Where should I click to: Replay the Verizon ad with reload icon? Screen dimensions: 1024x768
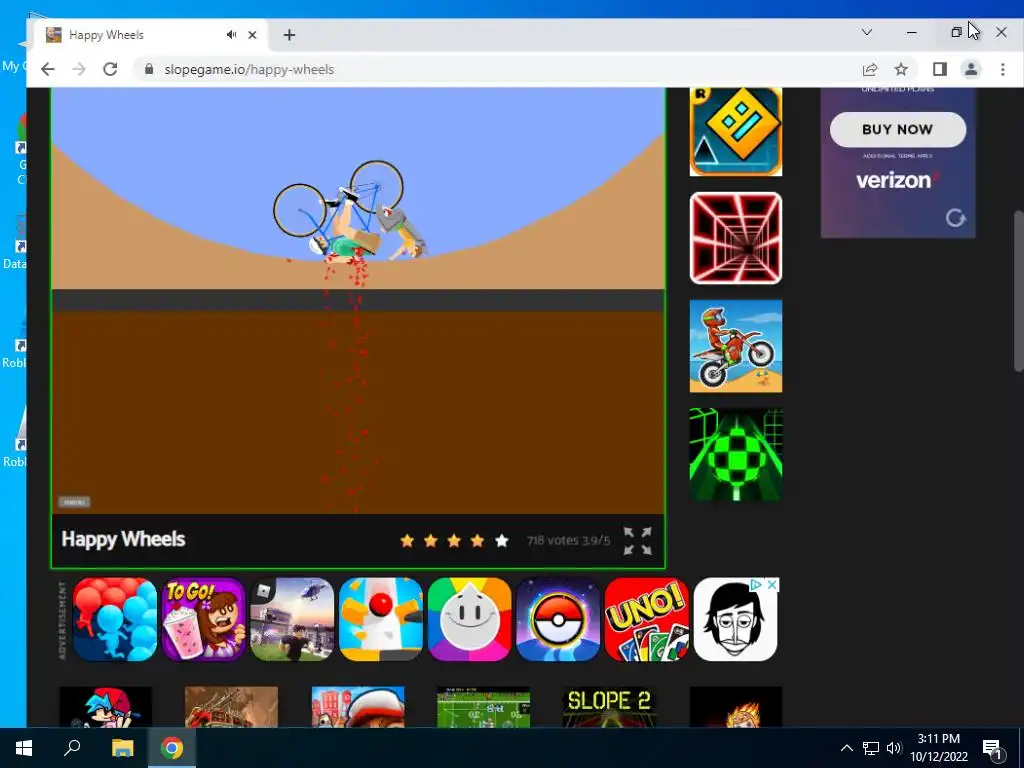point(955,218)
